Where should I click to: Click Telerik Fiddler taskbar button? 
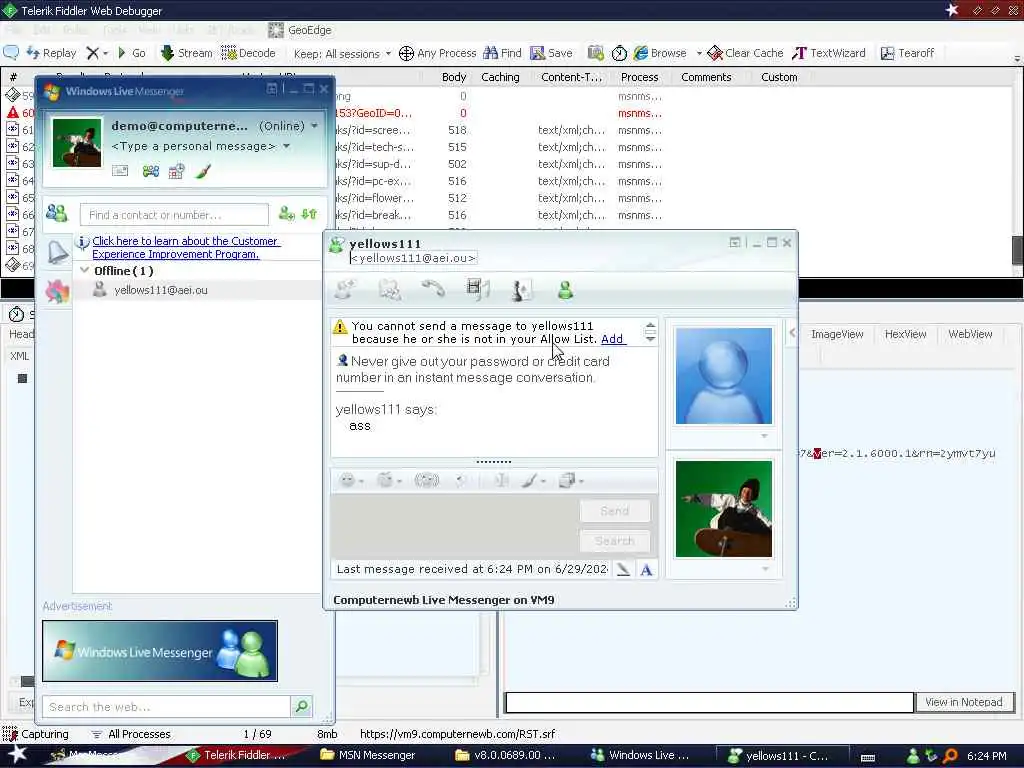click(x=236, y=756)
